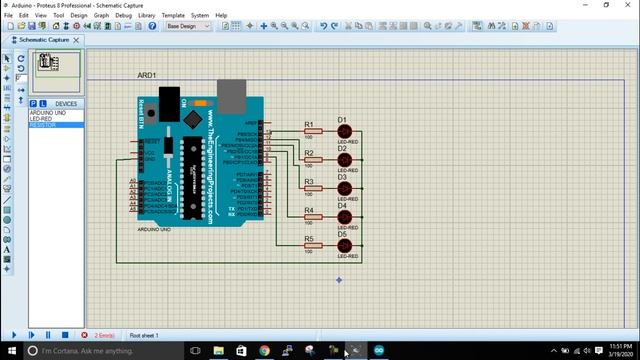Select LED D3 in the schematic
The width and height of the screenshot is (640, 360).
344,189
